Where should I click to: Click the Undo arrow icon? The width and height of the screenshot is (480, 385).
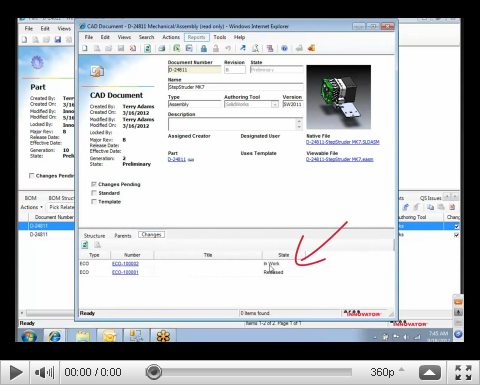point(228,48)
